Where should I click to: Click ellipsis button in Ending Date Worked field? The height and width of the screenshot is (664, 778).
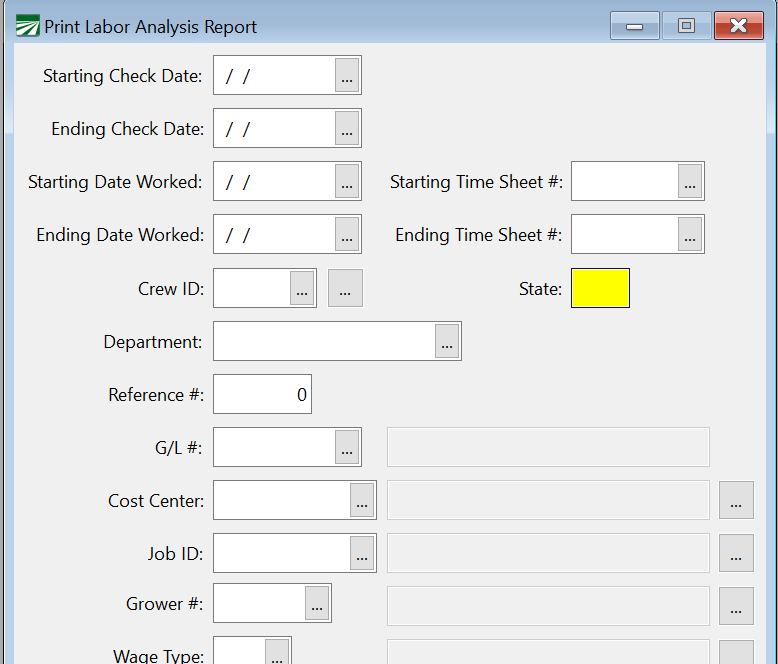(x=347, y=235)
